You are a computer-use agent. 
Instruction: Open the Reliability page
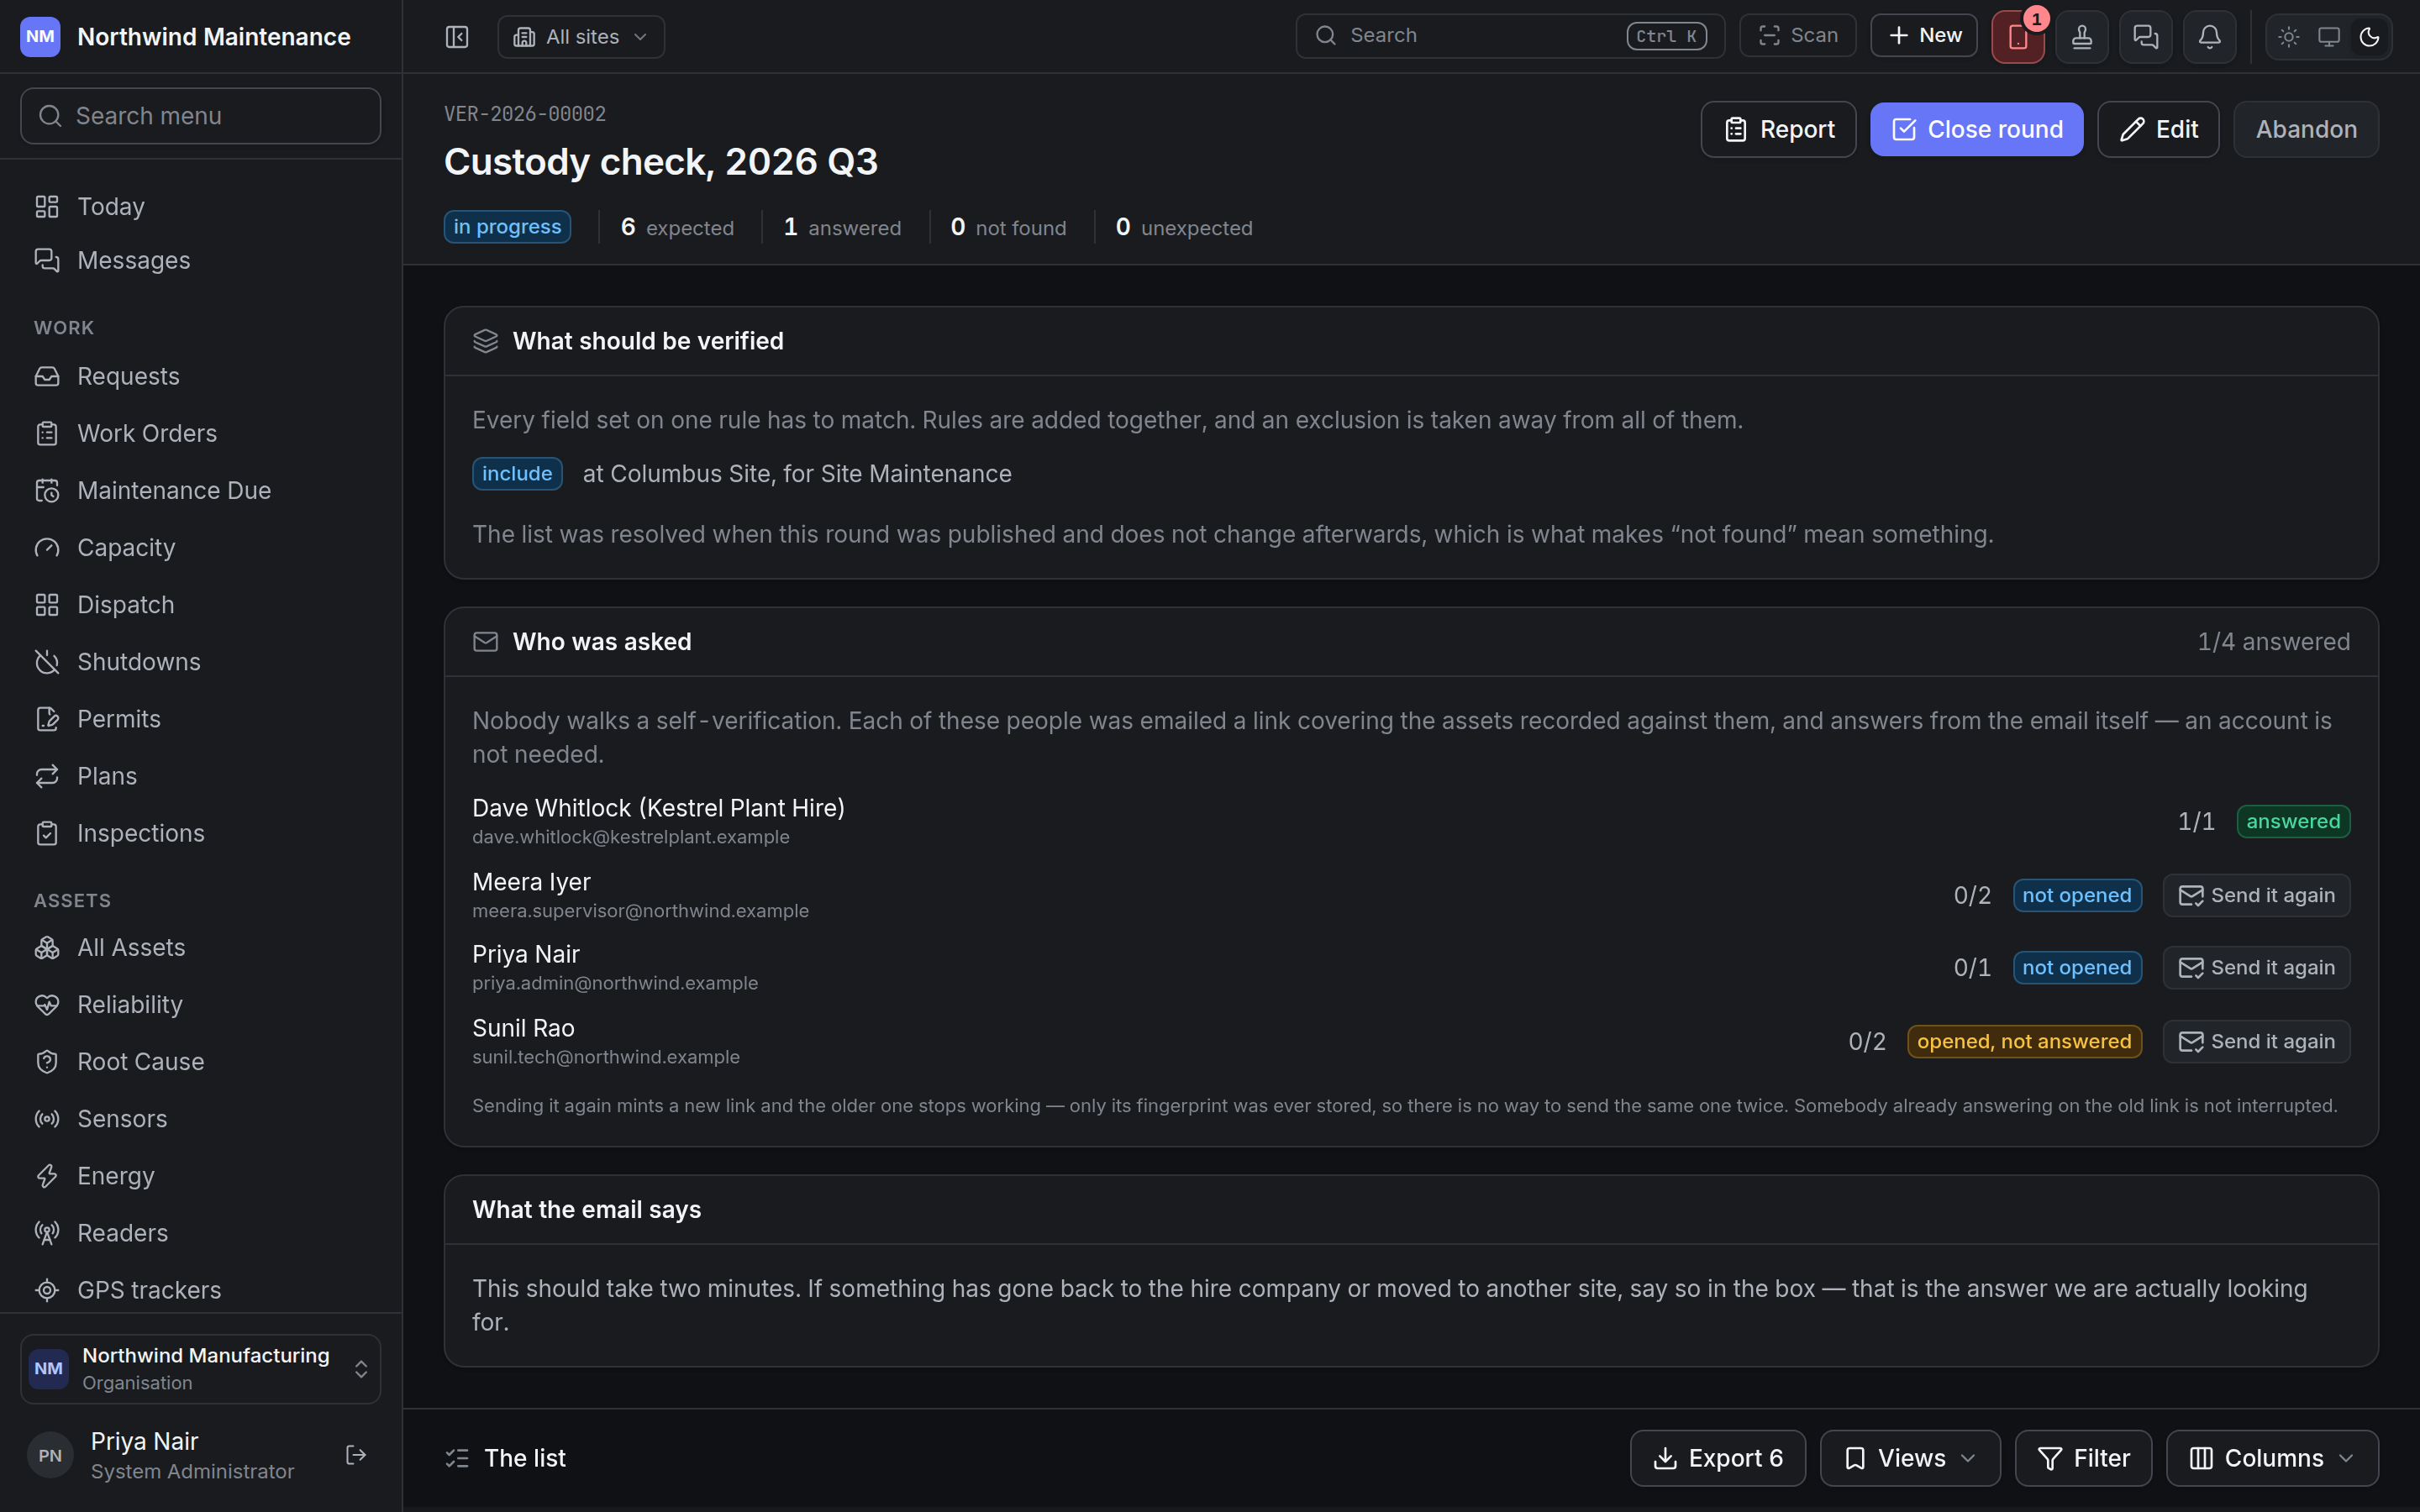pos(201,1004)
